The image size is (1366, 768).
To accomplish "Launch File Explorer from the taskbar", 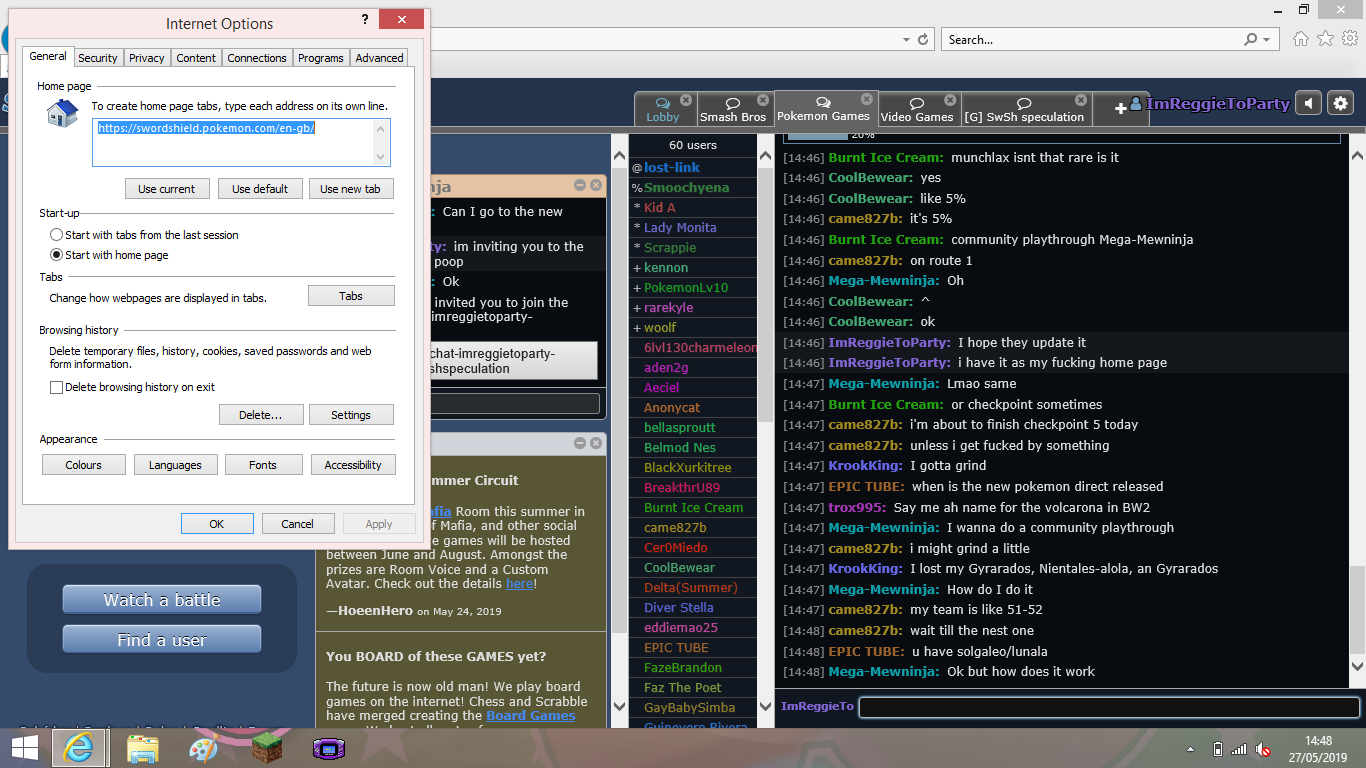I will [142, 748].
